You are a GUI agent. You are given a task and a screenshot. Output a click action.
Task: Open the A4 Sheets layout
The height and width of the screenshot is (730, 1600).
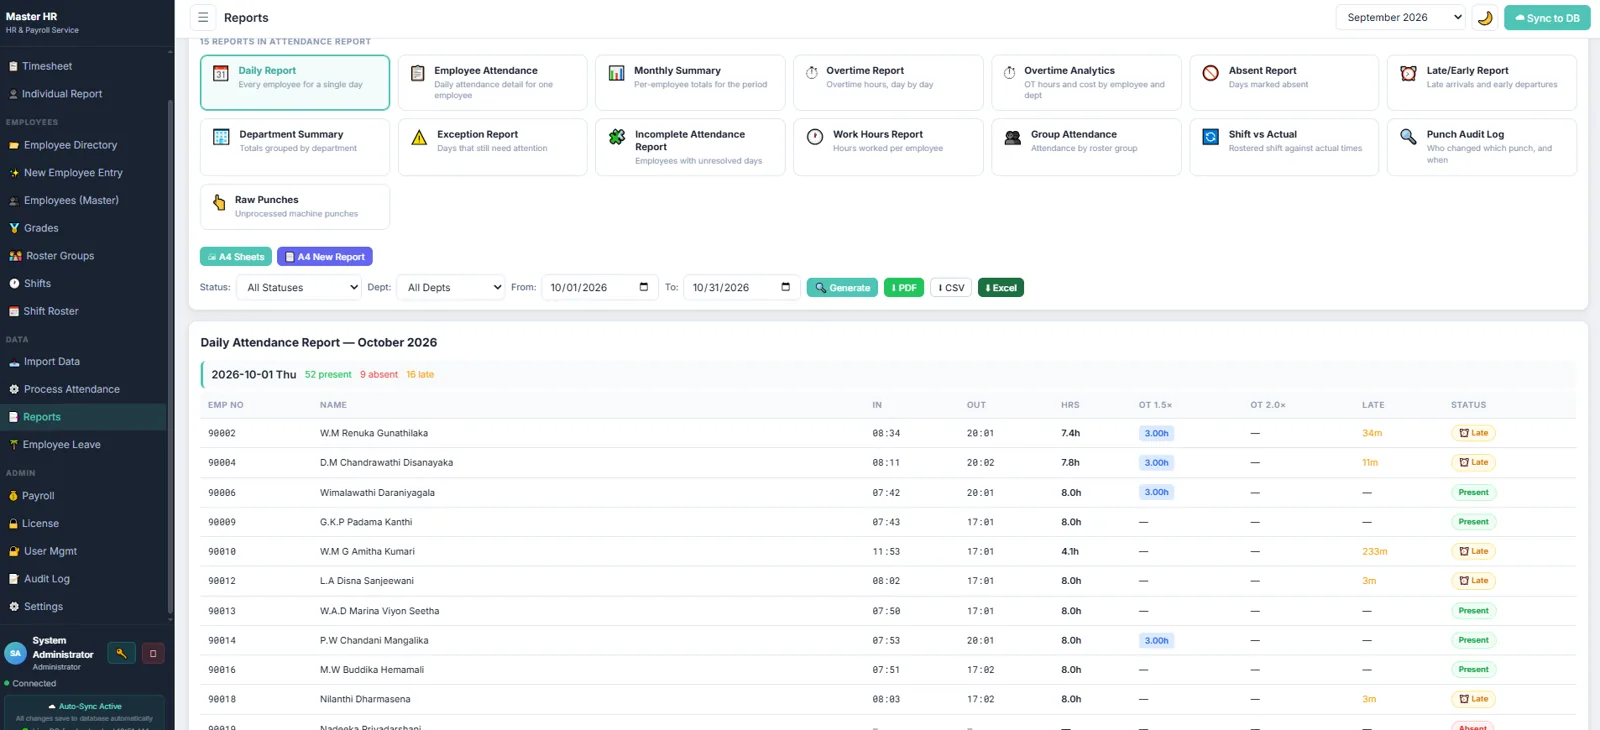point(236,257)
